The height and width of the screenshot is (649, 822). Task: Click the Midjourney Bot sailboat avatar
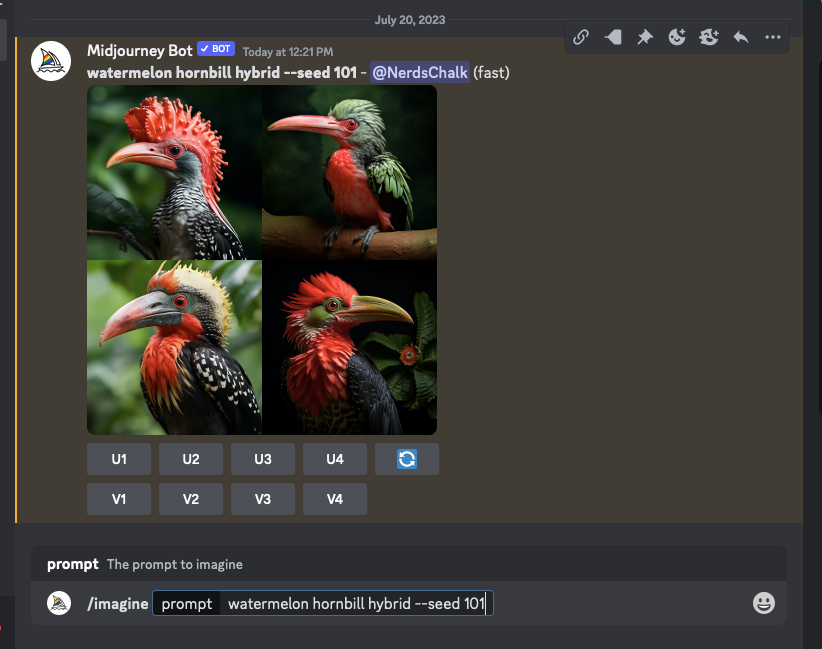pos(51,62)
